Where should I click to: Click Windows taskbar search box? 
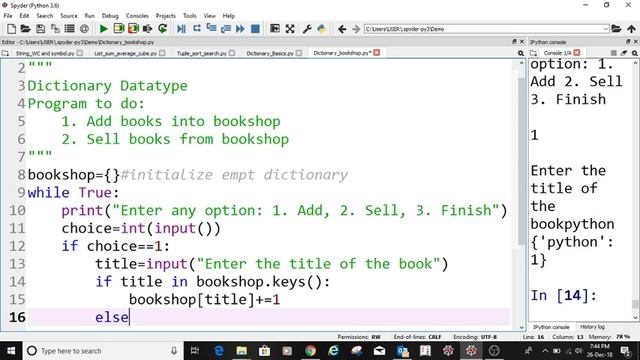point(102,351)
